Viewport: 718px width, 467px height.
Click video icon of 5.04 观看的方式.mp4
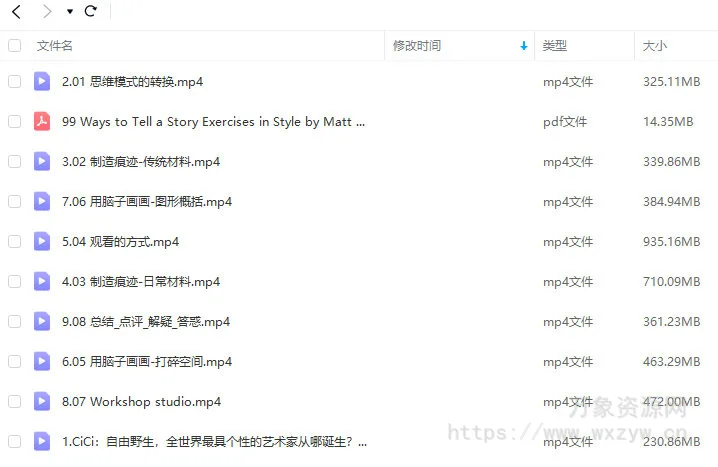click(x=42, y=242)
